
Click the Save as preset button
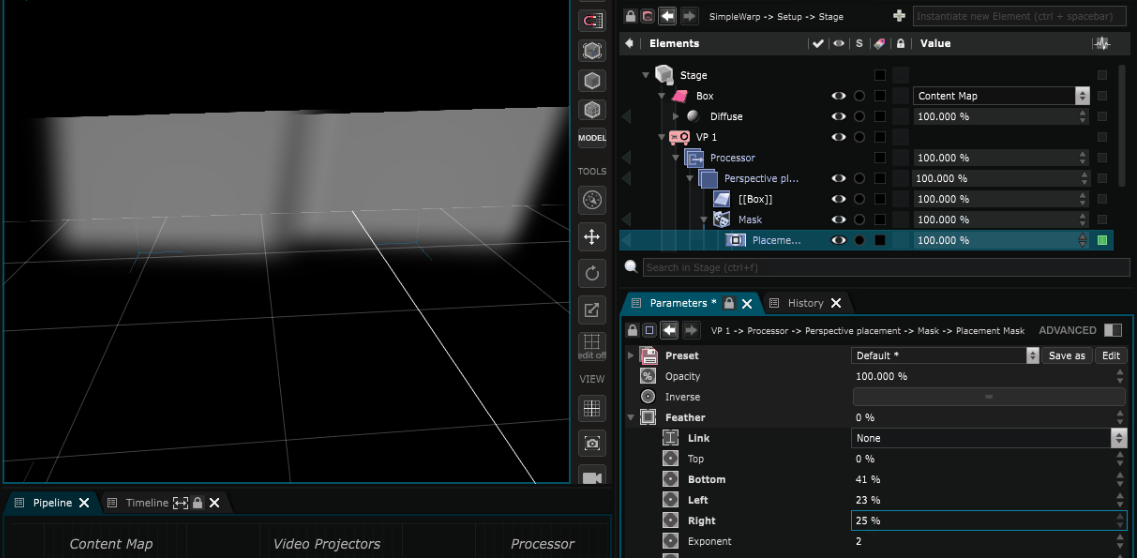click(x=1067, y=356)
